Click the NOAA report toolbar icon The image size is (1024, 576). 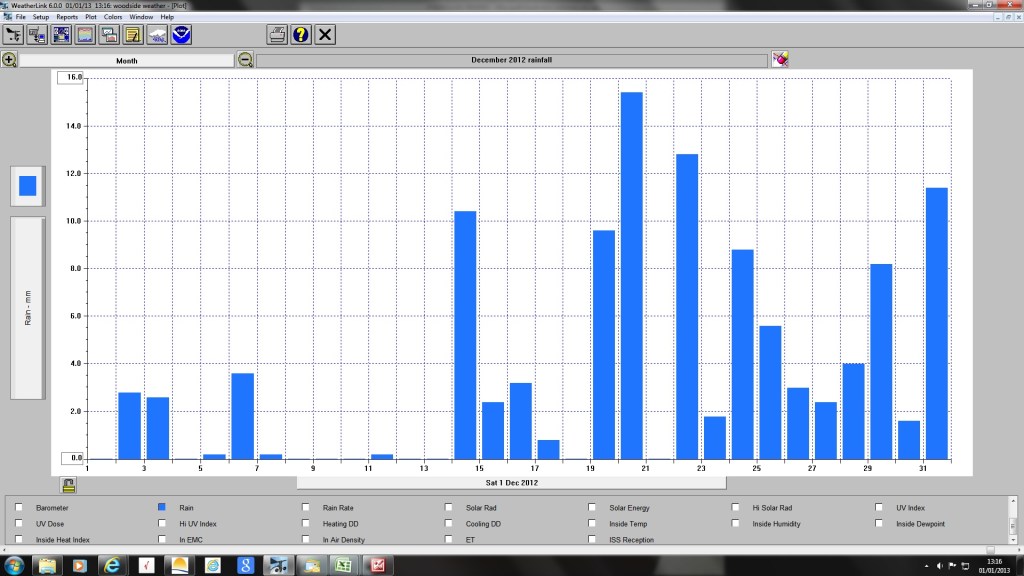pos(180,35)
